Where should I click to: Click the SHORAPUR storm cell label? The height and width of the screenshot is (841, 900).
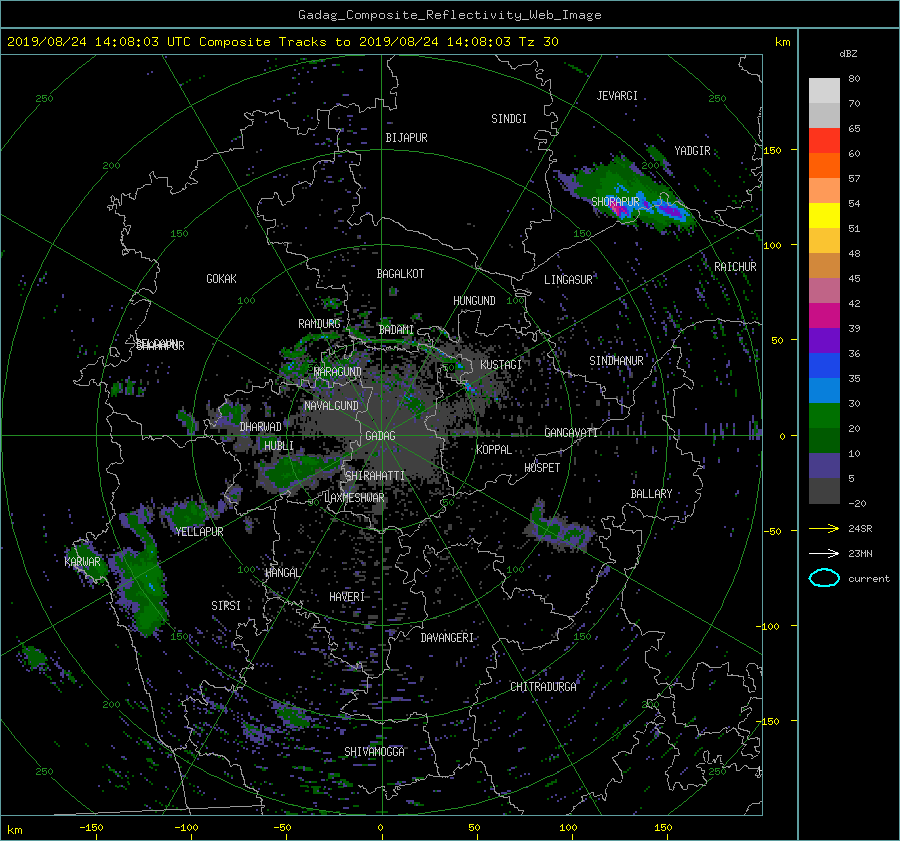[x=615, y=202]
